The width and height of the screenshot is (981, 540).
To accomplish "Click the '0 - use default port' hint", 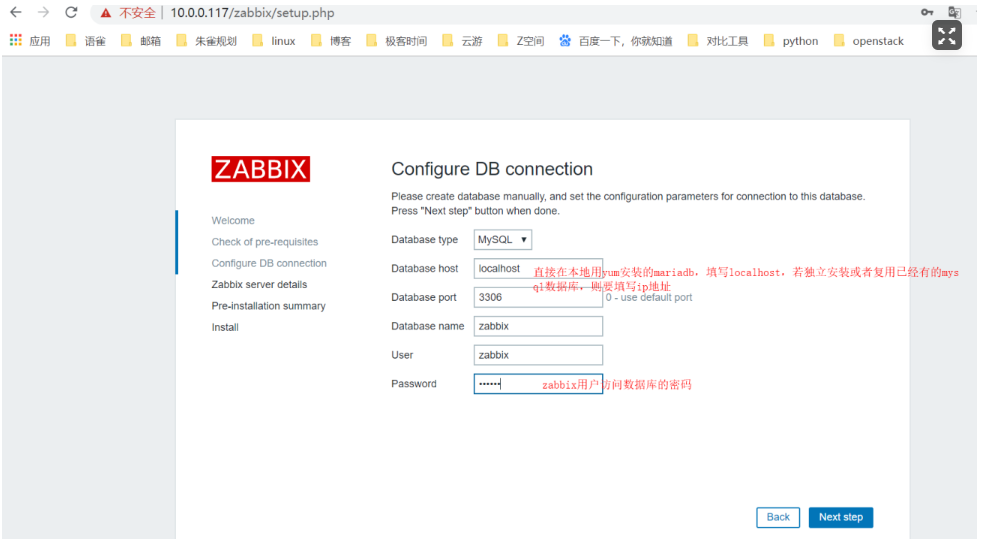I will (x=649, y=298).
